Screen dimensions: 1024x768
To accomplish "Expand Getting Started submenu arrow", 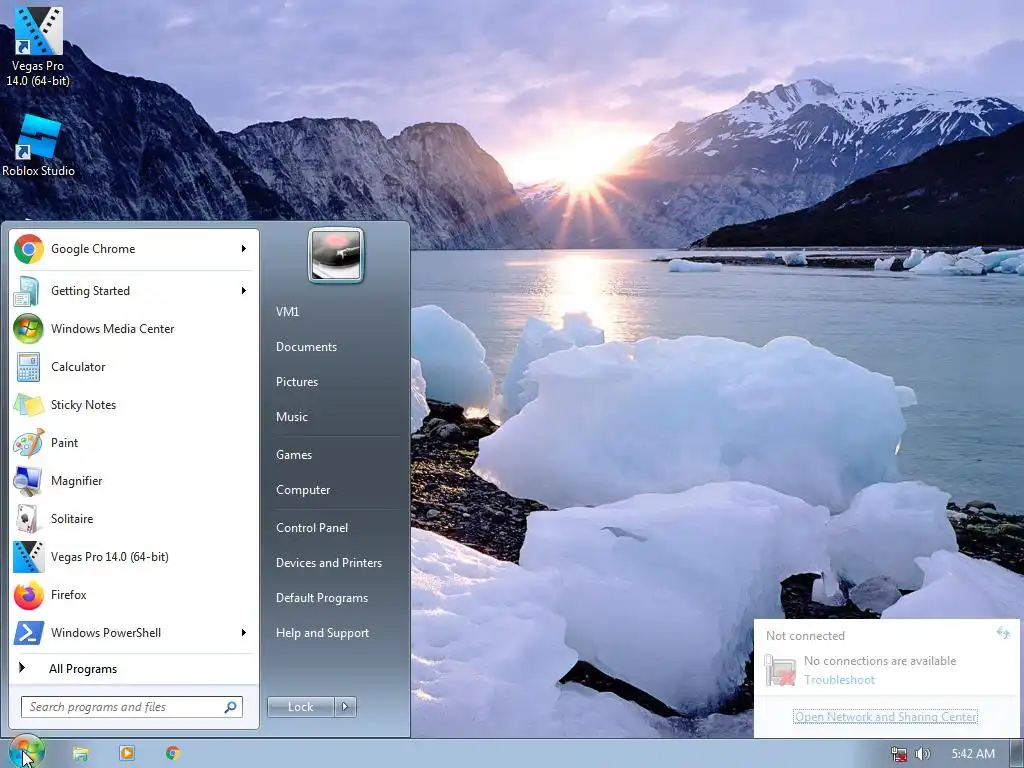I will pyautogui.click(x=244, y=291).
